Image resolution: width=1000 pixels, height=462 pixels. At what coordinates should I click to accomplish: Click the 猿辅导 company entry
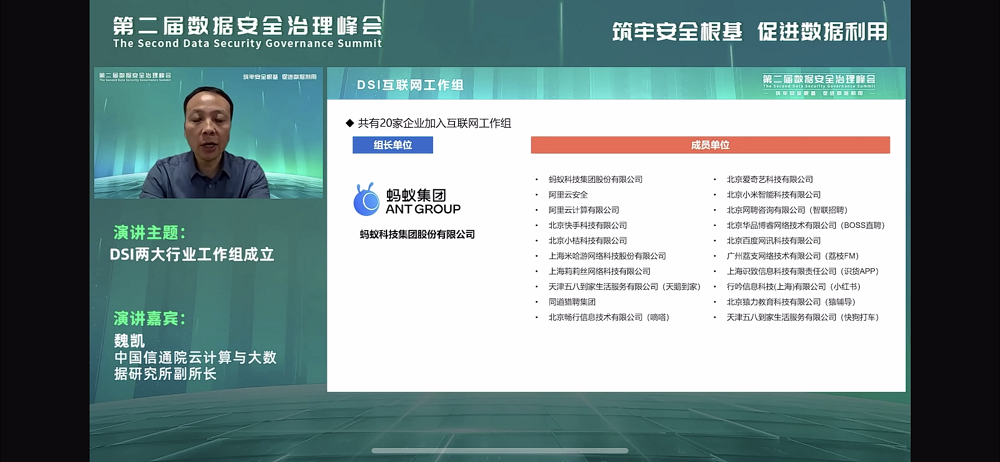[x=791, y=302]
